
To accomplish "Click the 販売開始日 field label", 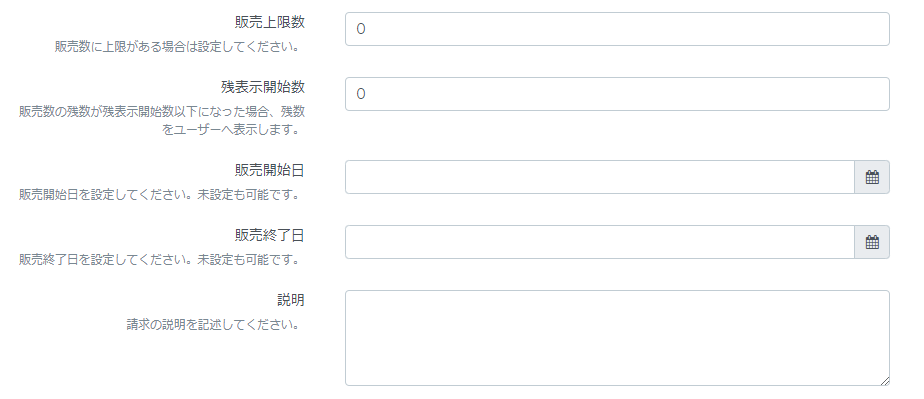I will tap(269, 170).
